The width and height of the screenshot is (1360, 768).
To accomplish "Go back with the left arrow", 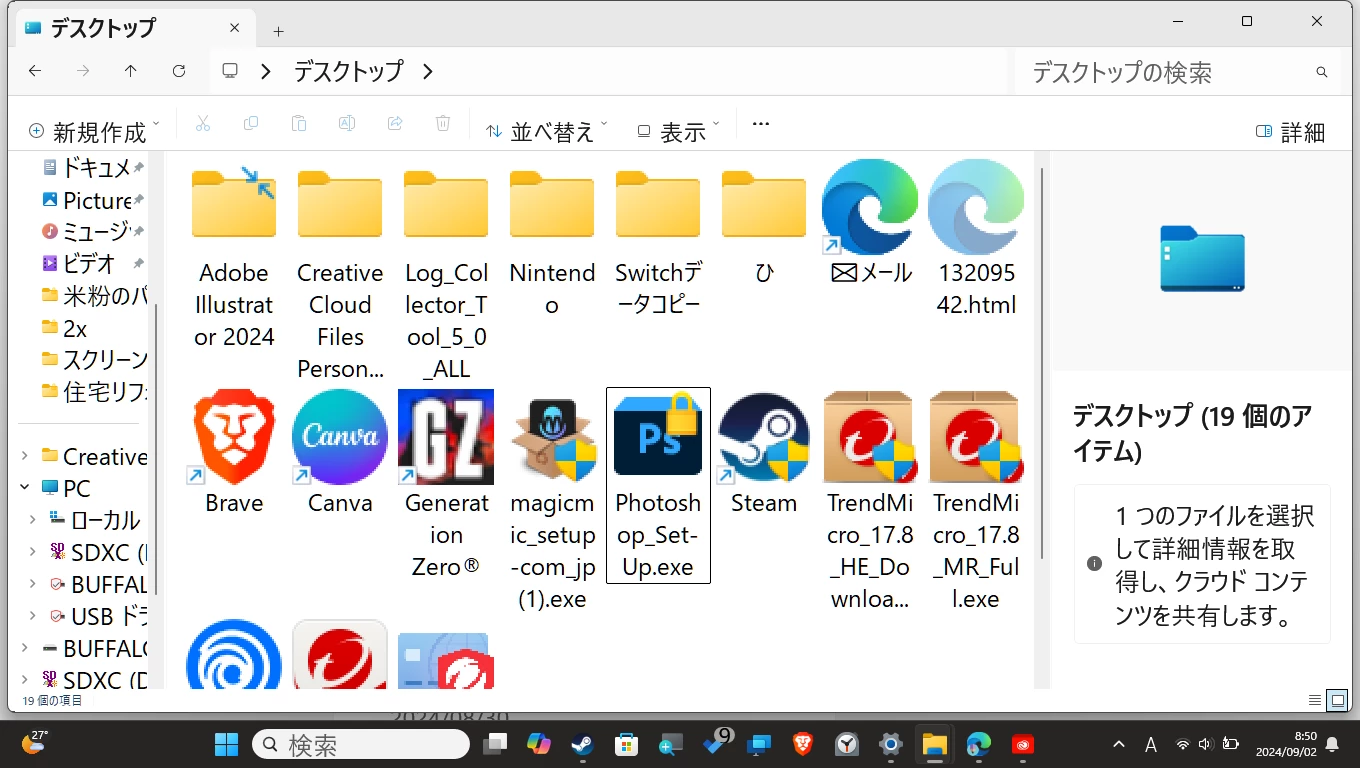I will 35,71.
